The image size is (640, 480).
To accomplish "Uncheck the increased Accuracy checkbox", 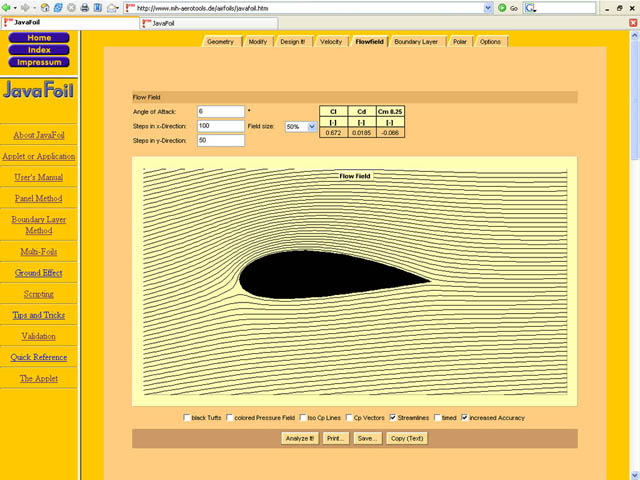I will click(x=464, y=418).
